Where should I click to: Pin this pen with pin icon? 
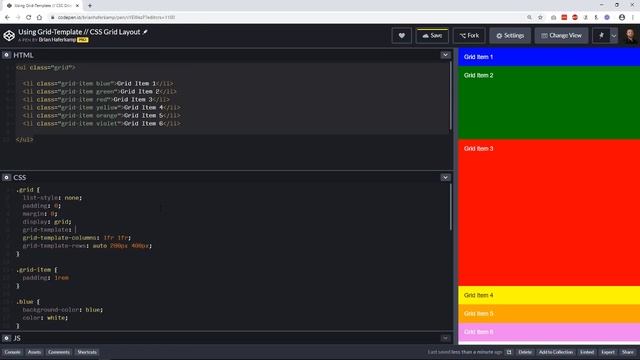(601, 36)
